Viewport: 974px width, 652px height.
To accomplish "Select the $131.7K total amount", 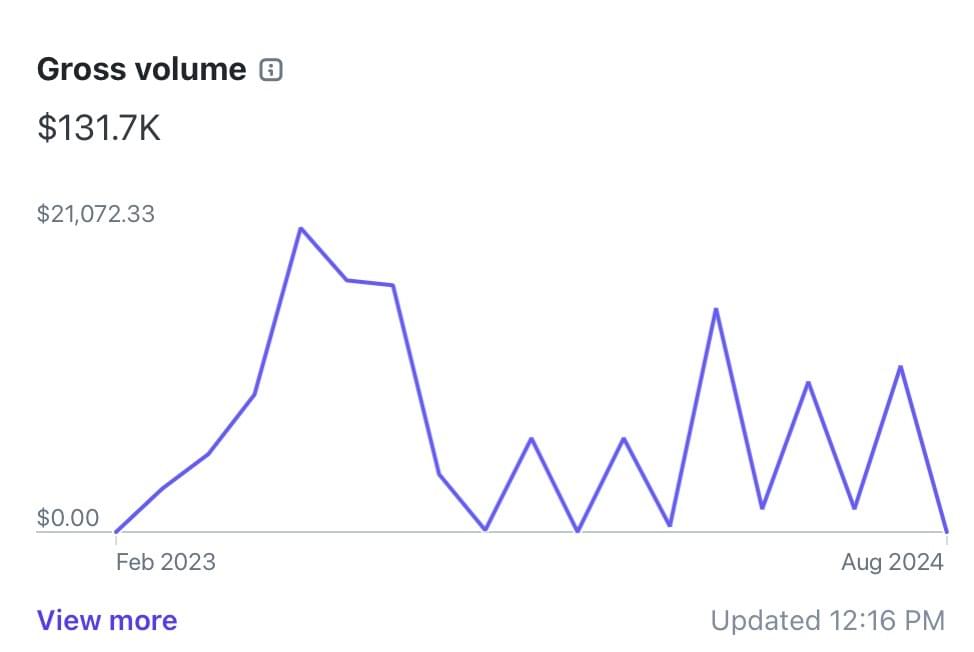I will point(99,128).
